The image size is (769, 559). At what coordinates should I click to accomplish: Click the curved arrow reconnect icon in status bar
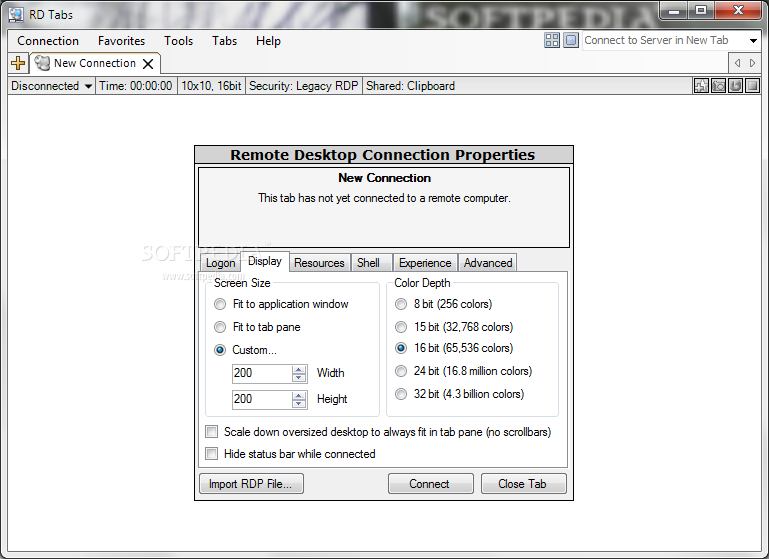point(735,86)
